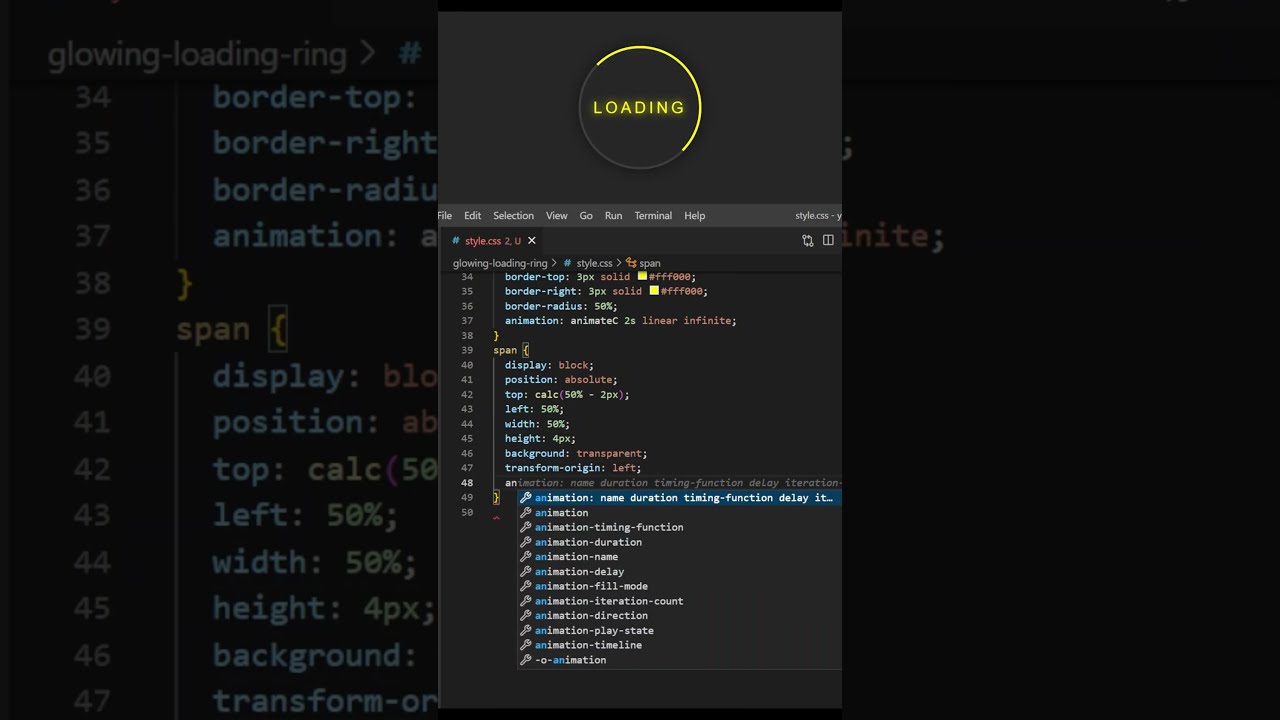Click wrench icon beside animation-duration
The height and width of the screenshot is (720, 1280).
tap(526, 542)
